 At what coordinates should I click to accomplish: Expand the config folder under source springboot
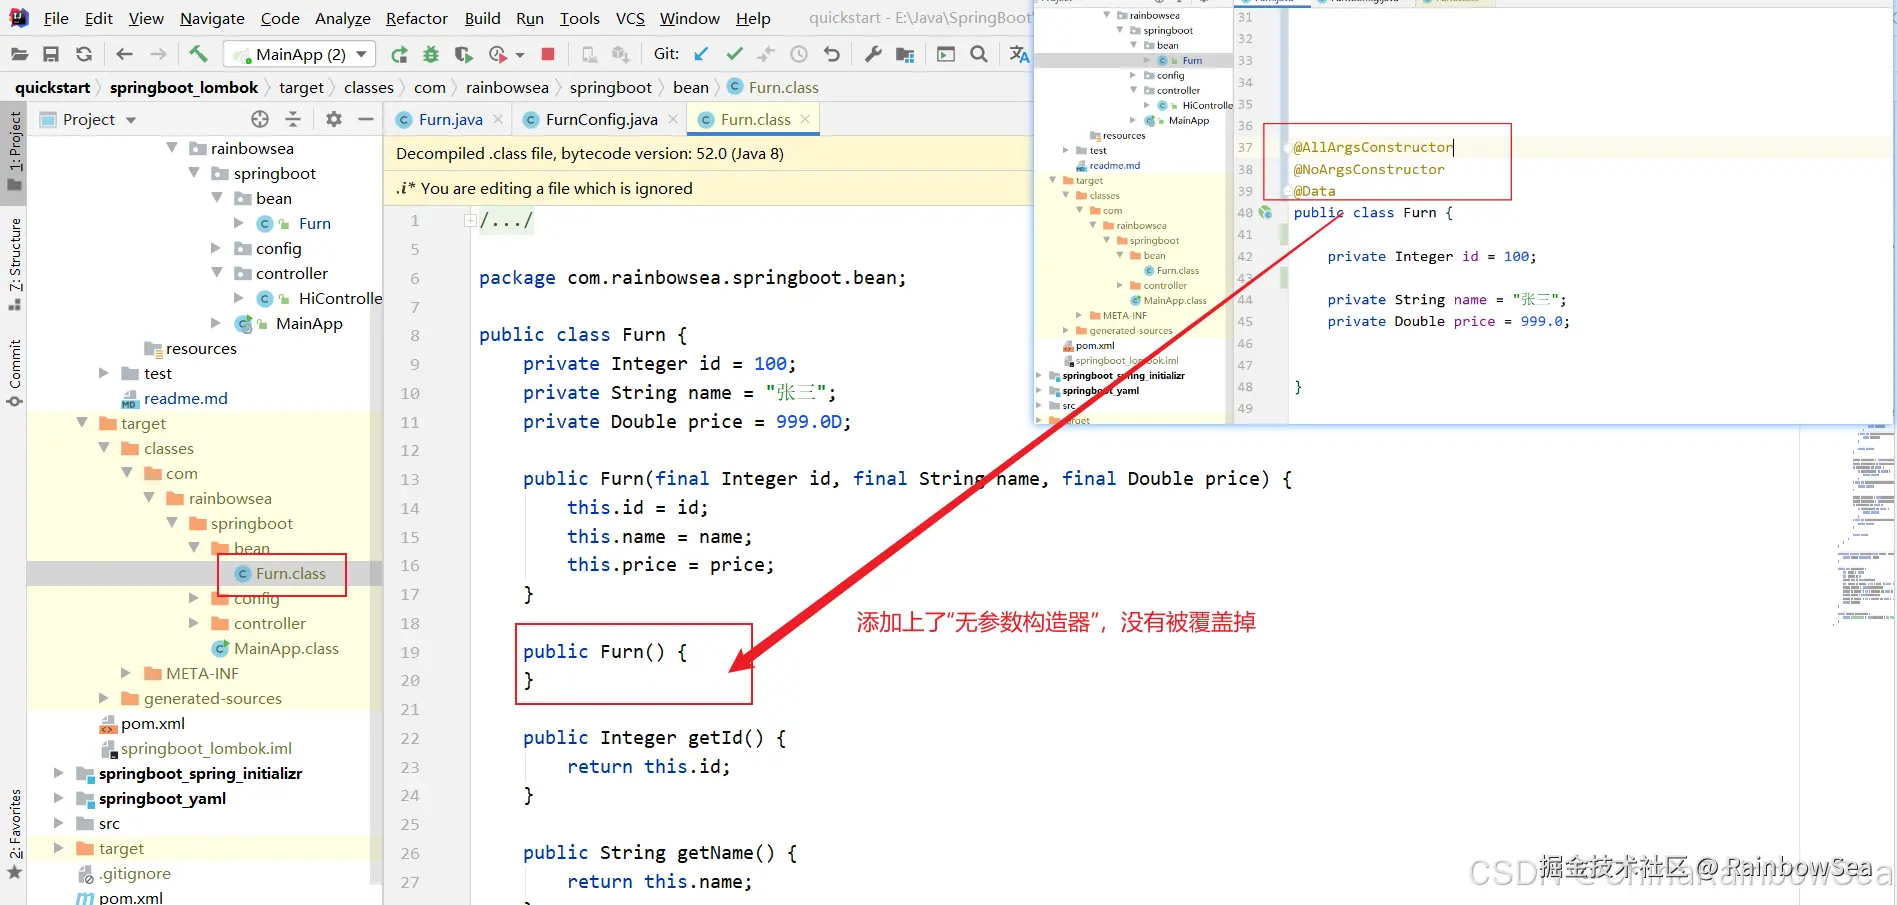click(217, 248)
